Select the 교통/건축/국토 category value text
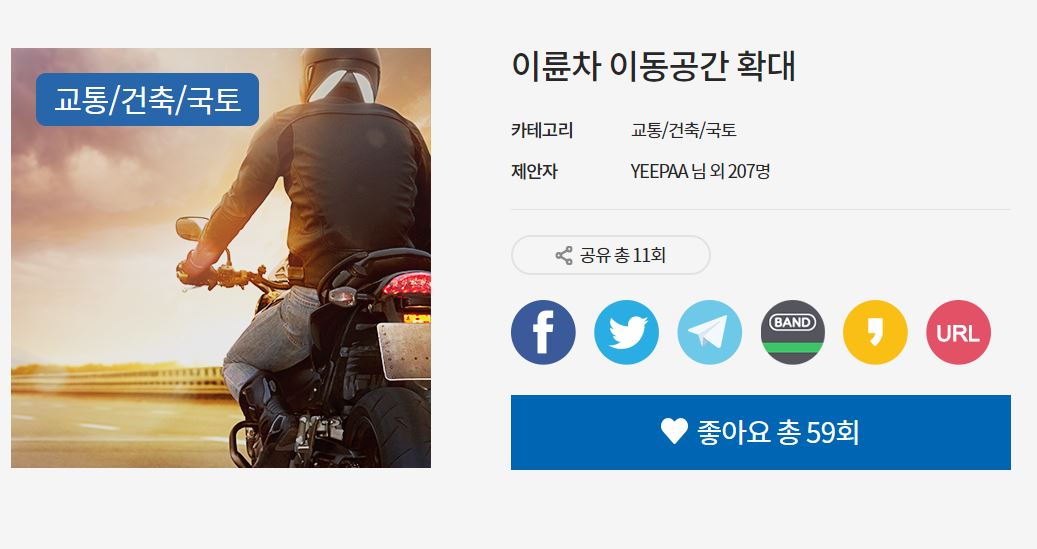 (683, 130)
